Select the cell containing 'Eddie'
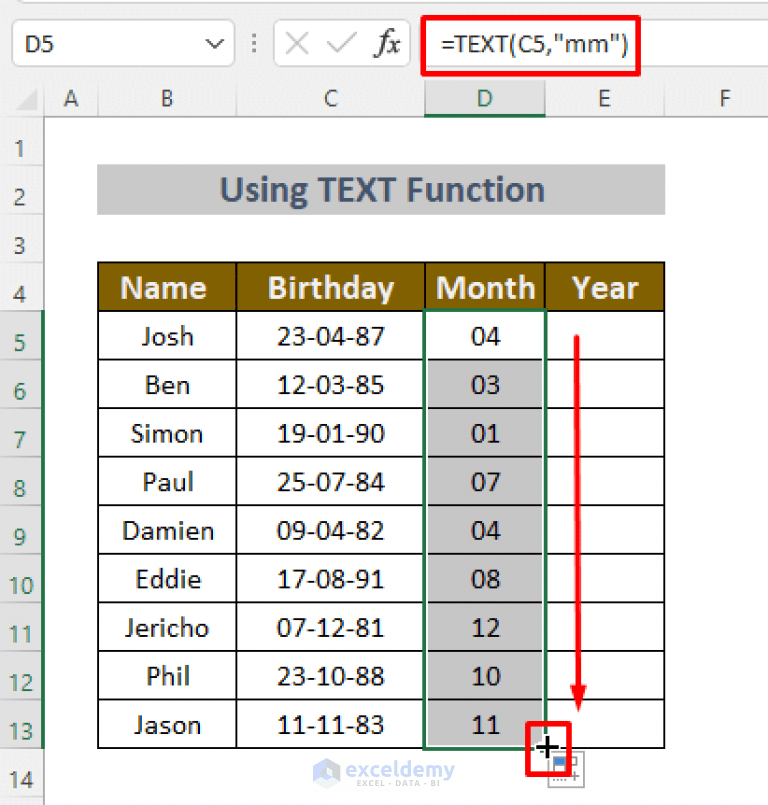This screenshot has height=805, width=768. (x=167, y=579)
